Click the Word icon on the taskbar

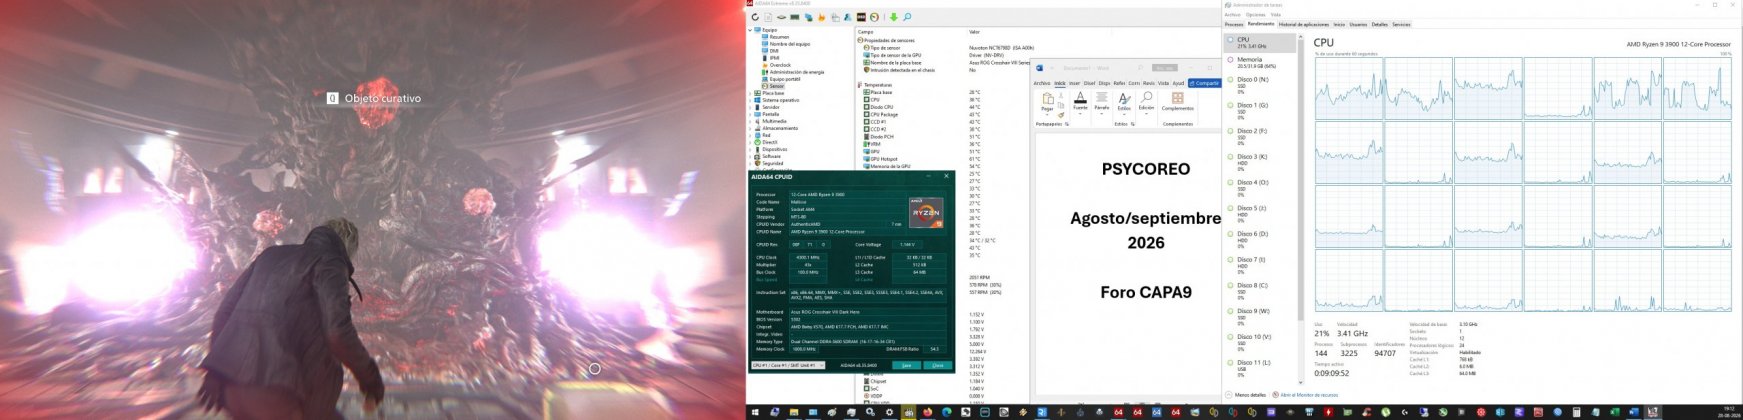coord(1634,412)
